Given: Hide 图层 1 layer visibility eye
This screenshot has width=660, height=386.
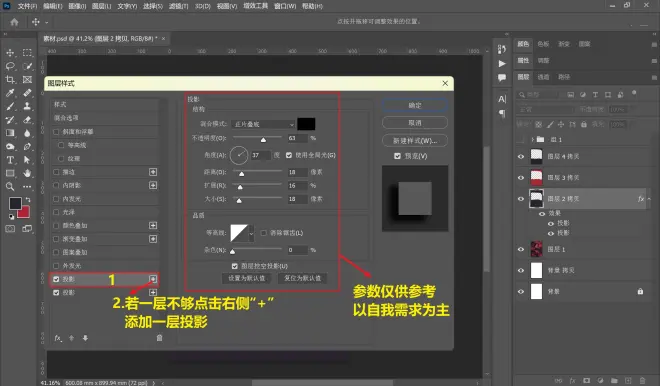Looking at the screenshot, I should point(521,249).
